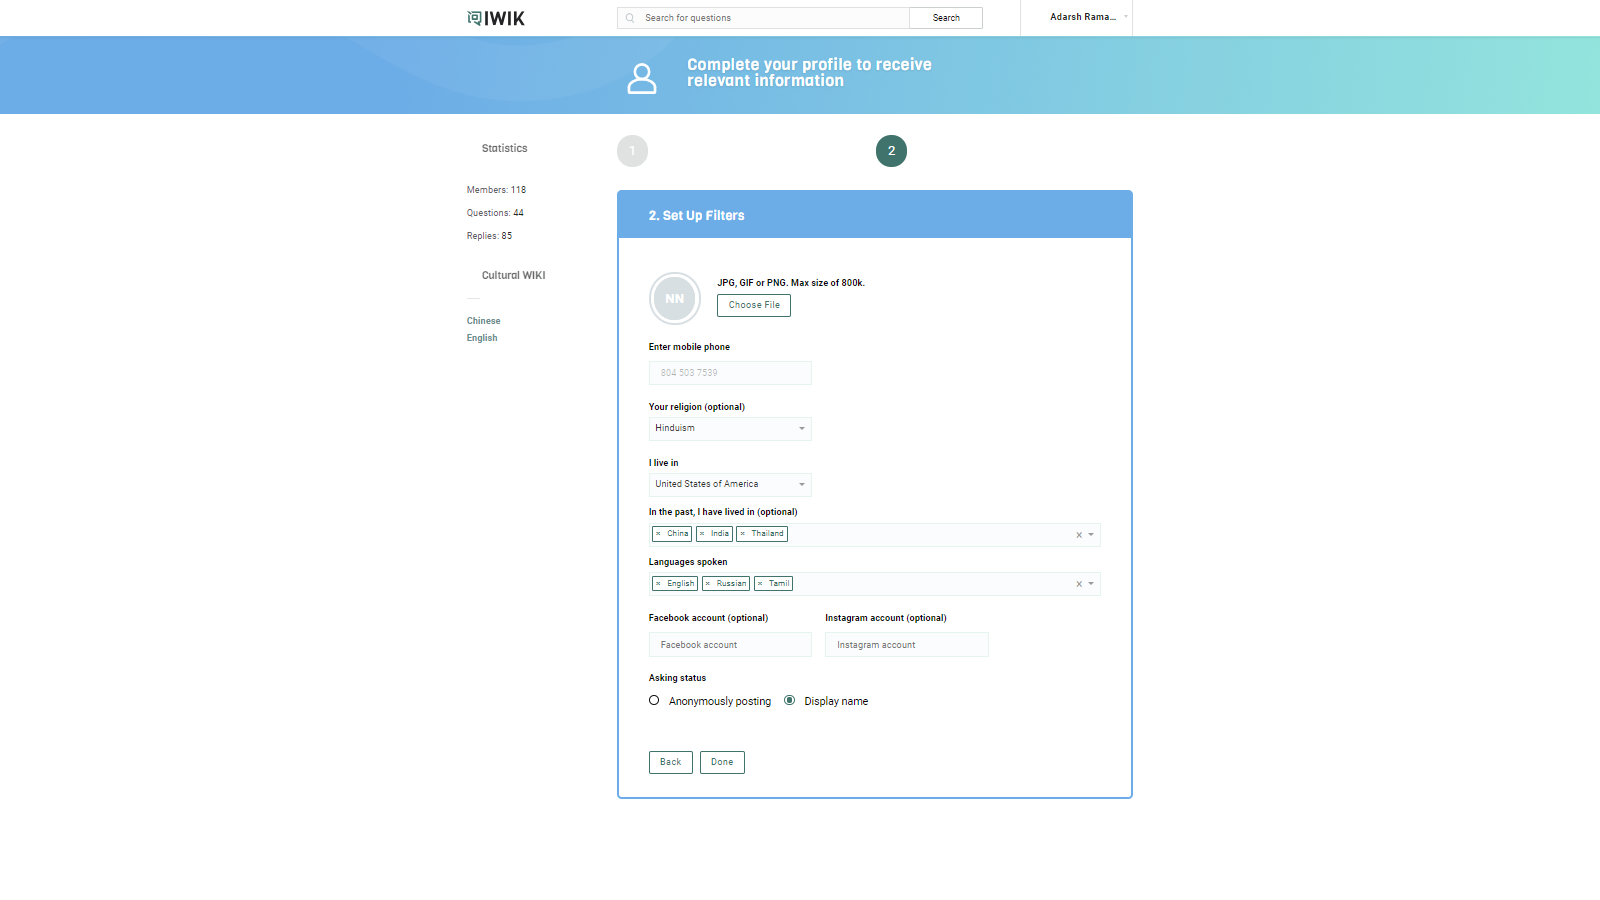Open the I live in country dropdown
This screenshot has width=1600, height=900.
click(x=730, y=484)
